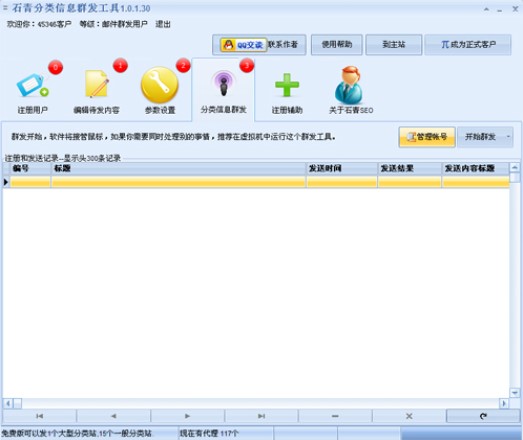The image size is (523, 440).
Task: Go to previous record navigator button
Action: point(113,416)
